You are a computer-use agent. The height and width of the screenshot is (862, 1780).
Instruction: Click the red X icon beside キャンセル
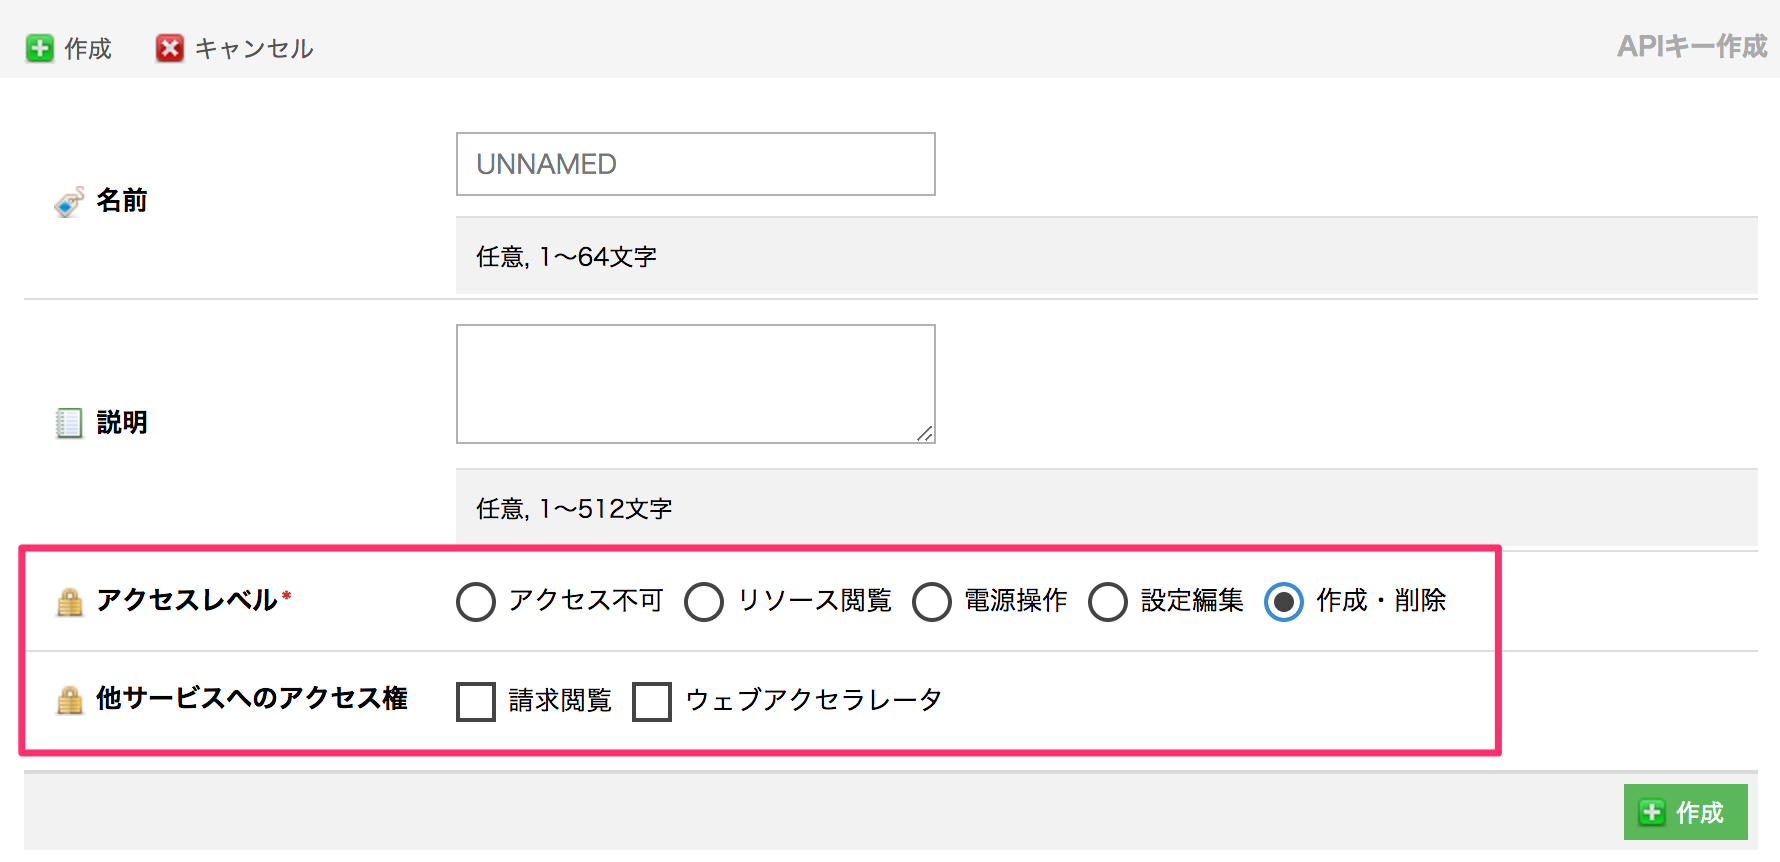[170, 47]
